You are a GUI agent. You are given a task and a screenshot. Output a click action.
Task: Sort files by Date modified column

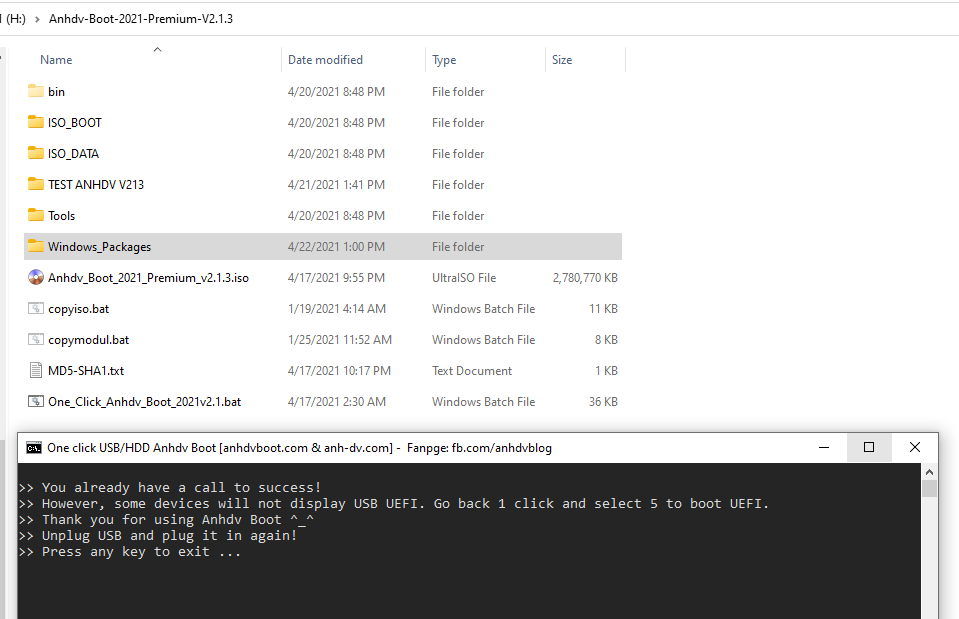click(325, 60)
